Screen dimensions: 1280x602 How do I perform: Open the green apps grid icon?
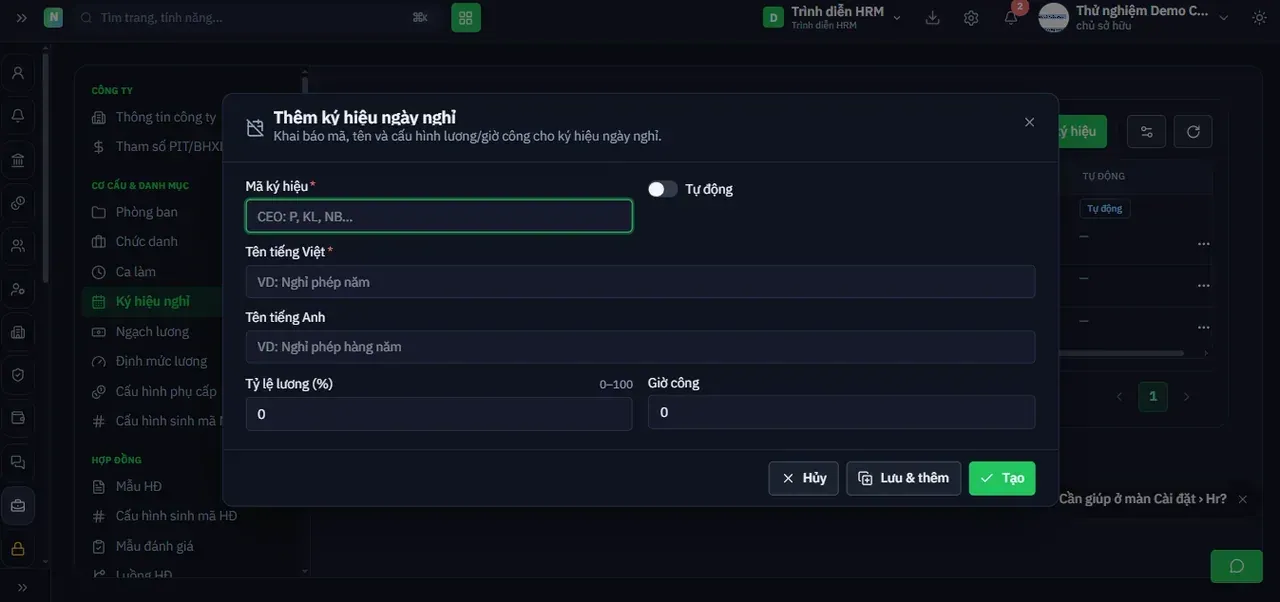pyautogui.click(x=466, y=18)
